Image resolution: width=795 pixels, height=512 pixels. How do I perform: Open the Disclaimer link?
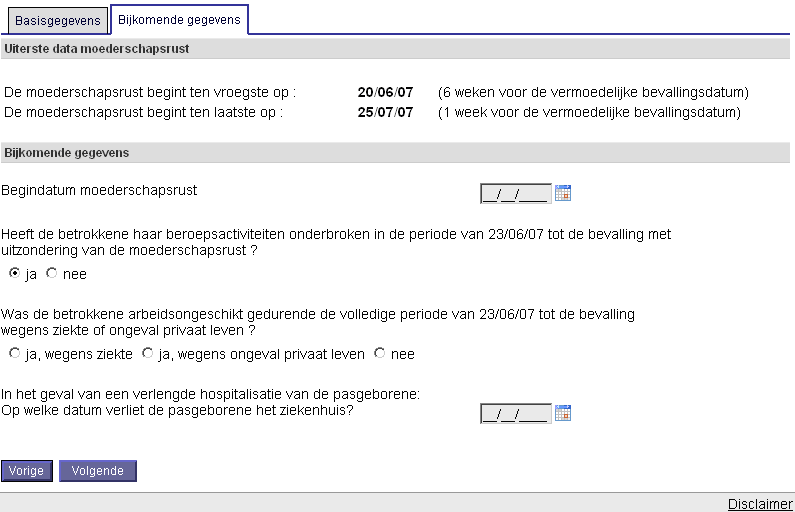pos(760,504)
